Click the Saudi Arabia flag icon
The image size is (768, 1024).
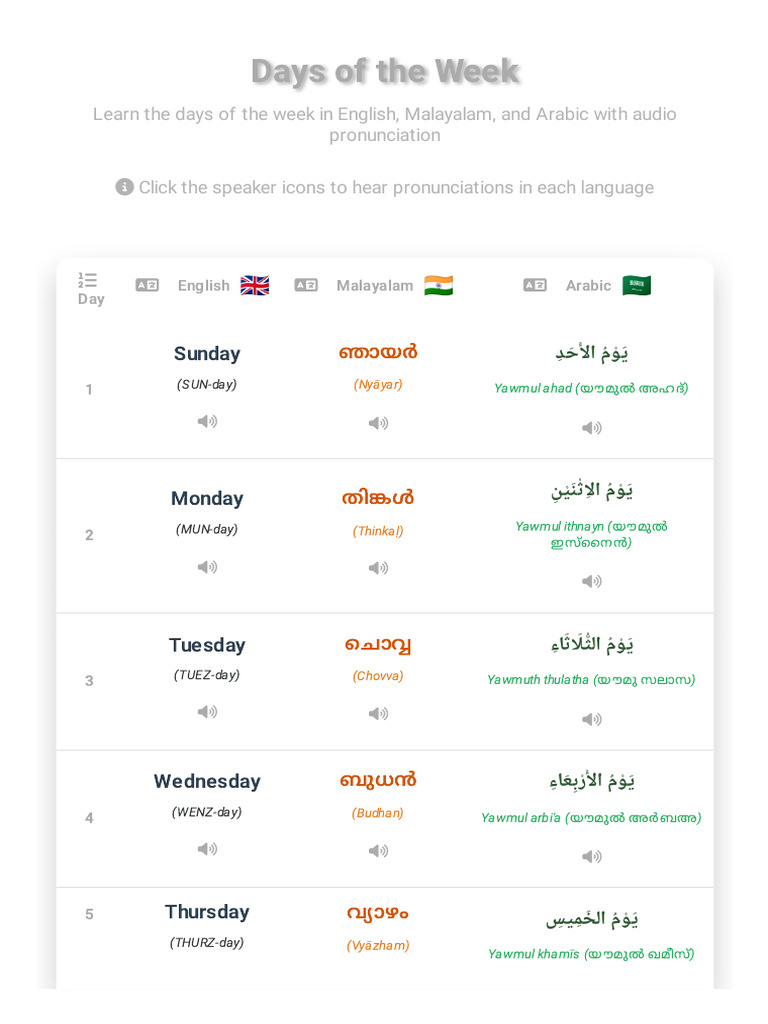(637, 286)
